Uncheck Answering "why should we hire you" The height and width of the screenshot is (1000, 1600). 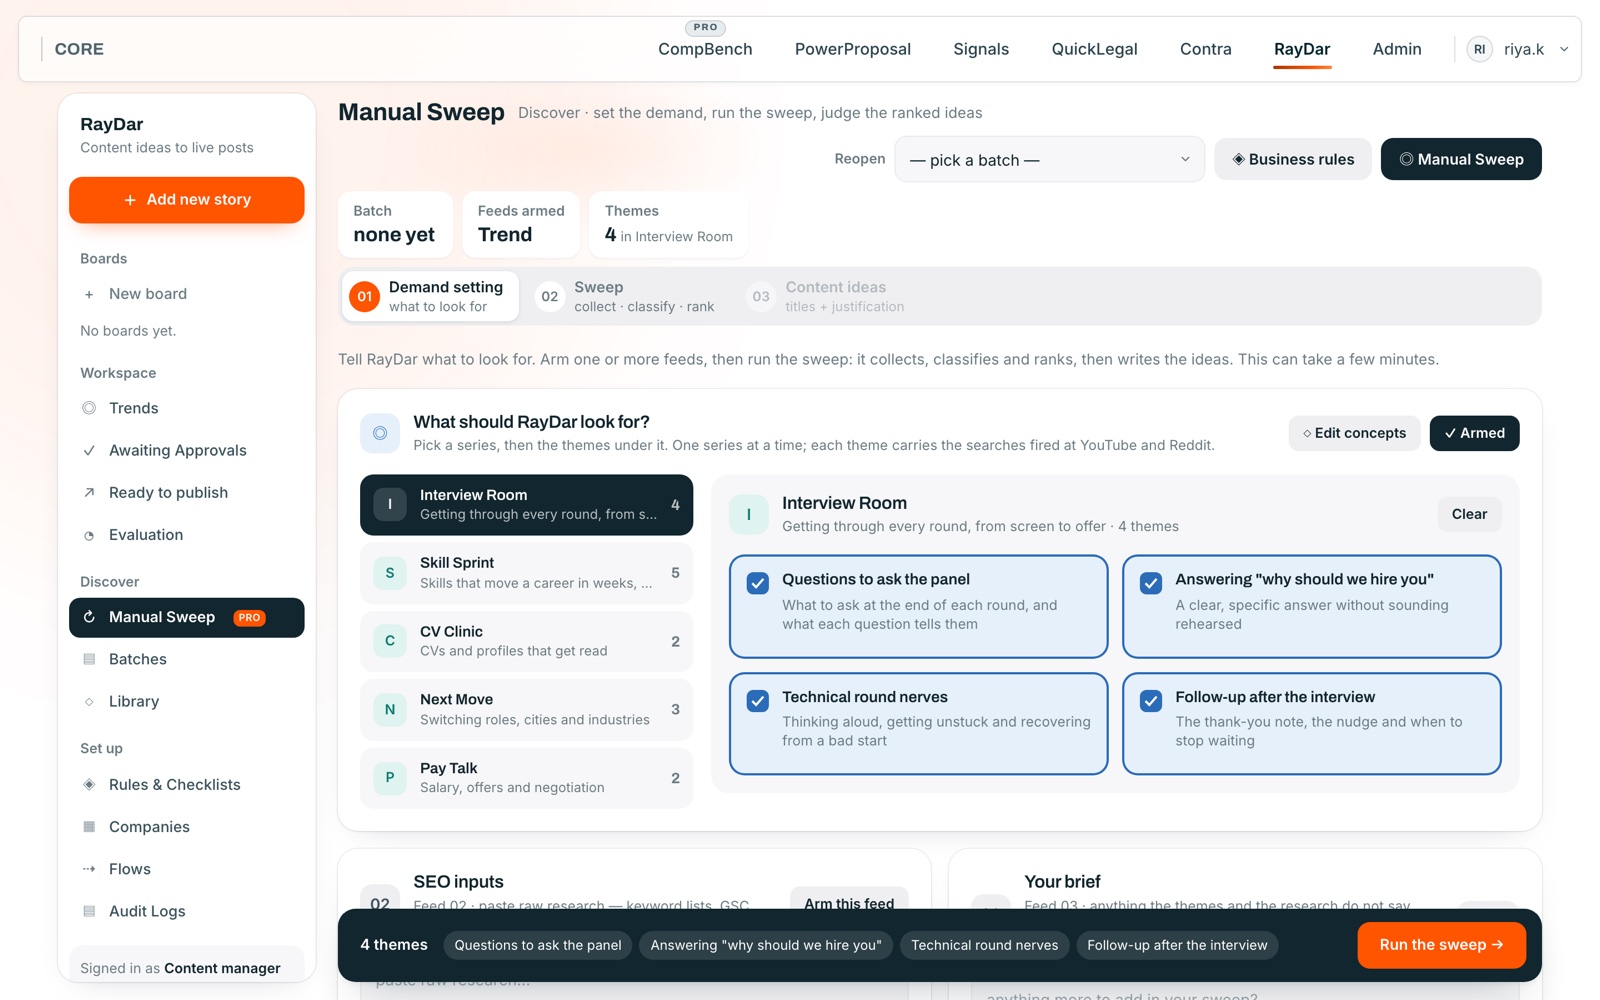[x=1151, y=583]
